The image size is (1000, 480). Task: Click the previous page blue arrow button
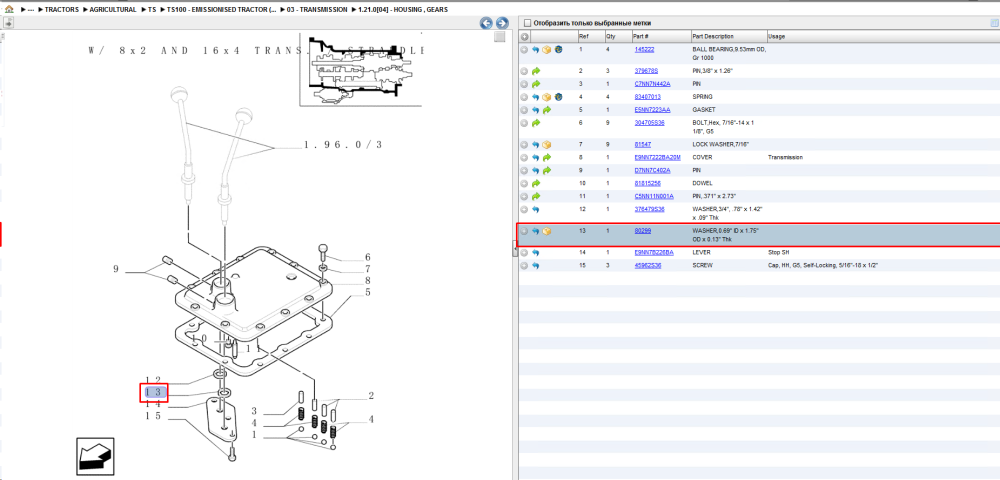click(x=486, y=23)
